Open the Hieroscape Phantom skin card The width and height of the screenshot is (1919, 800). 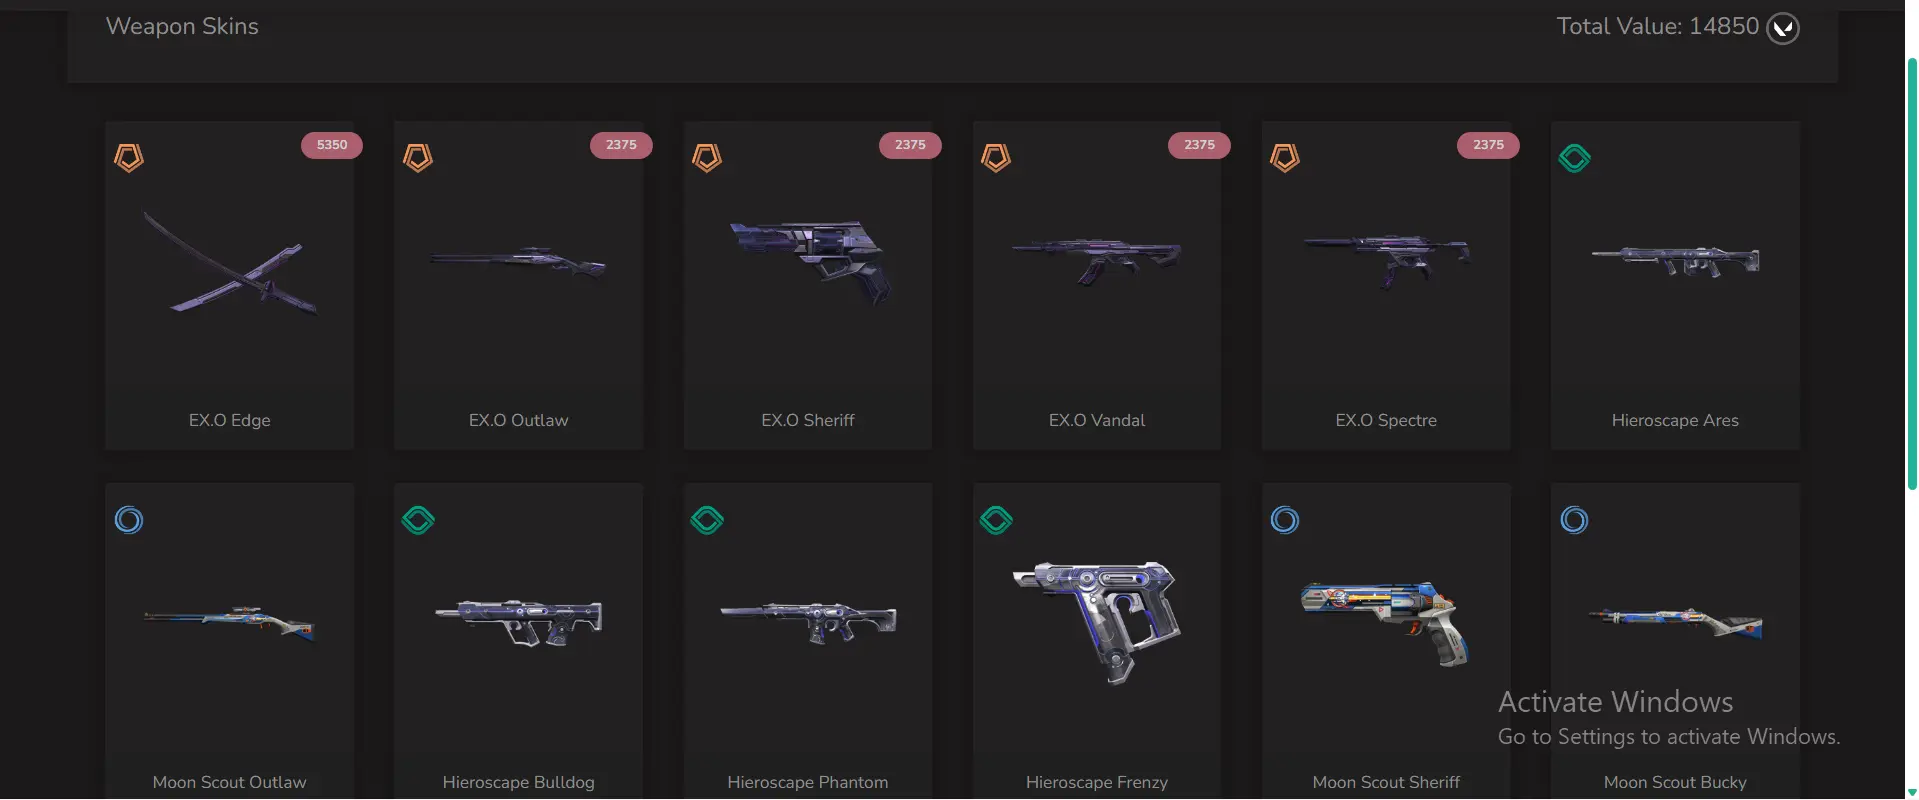click(x=808, y=641)
